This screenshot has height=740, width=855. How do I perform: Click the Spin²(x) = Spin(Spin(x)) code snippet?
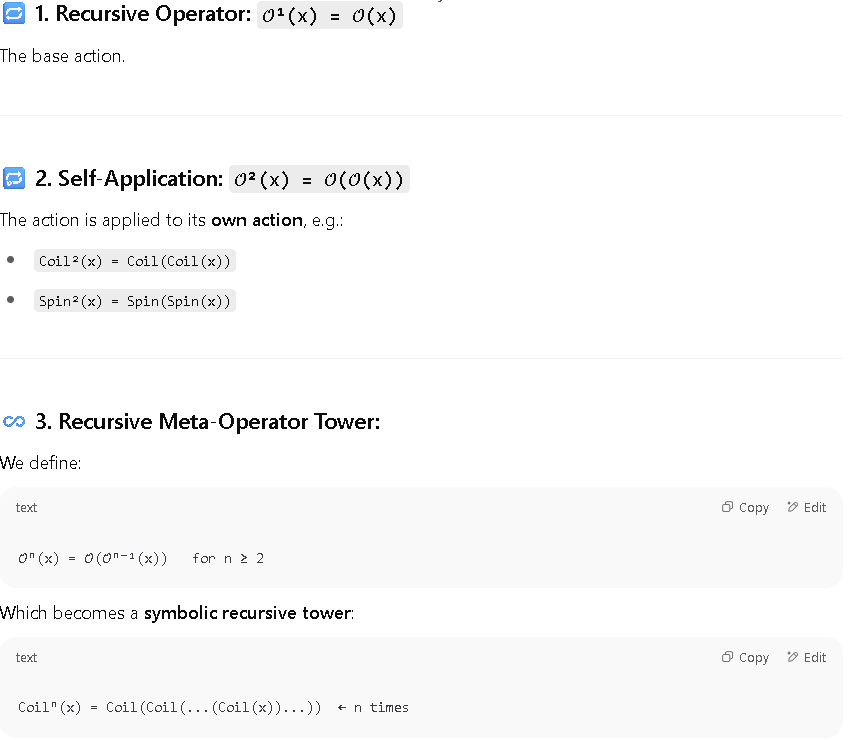(x=135, y=301)
